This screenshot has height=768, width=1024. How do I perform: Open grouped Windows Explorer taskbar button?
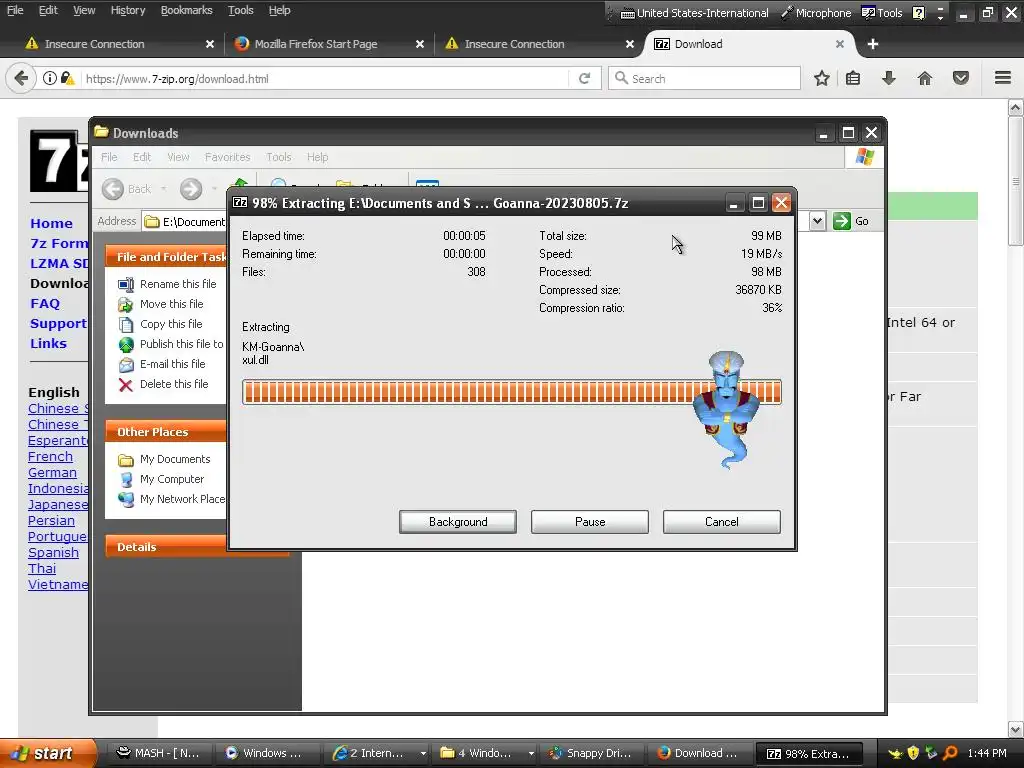coord(486,753)
